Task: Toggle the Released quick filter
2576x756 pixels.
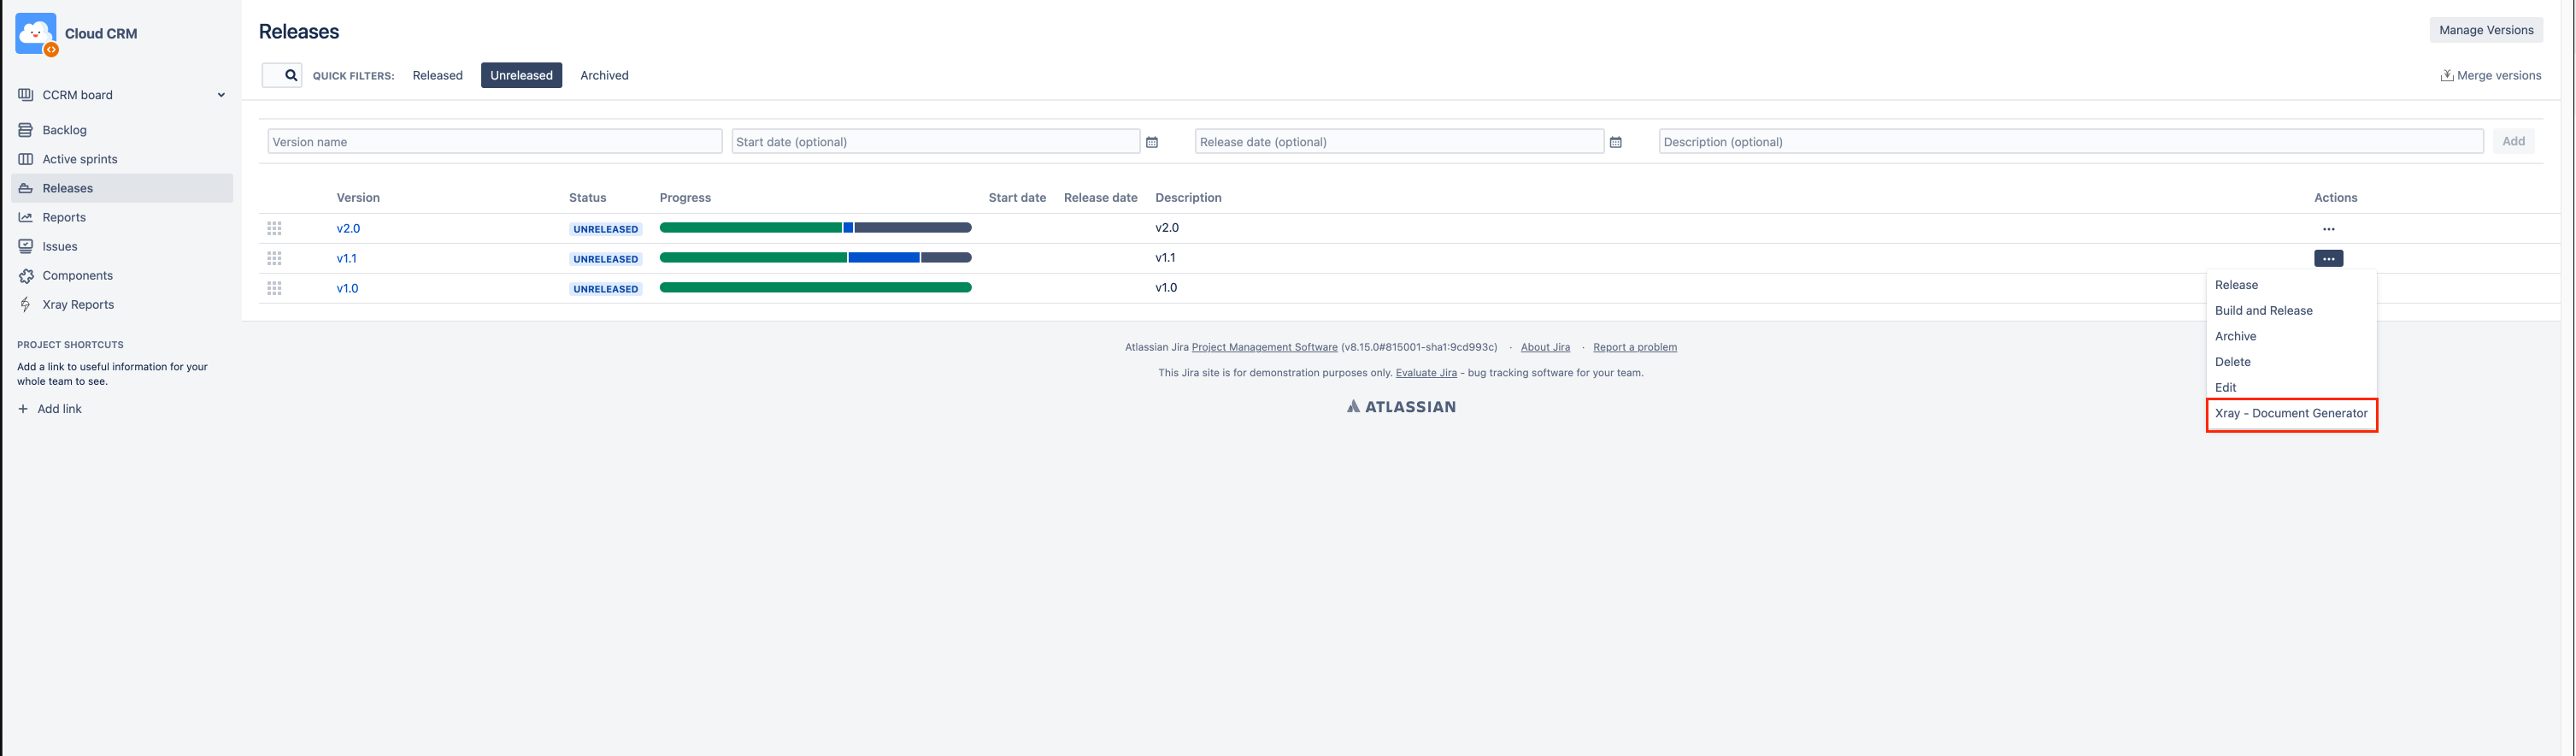Action: pyautogui.click(x=438, y=75)
